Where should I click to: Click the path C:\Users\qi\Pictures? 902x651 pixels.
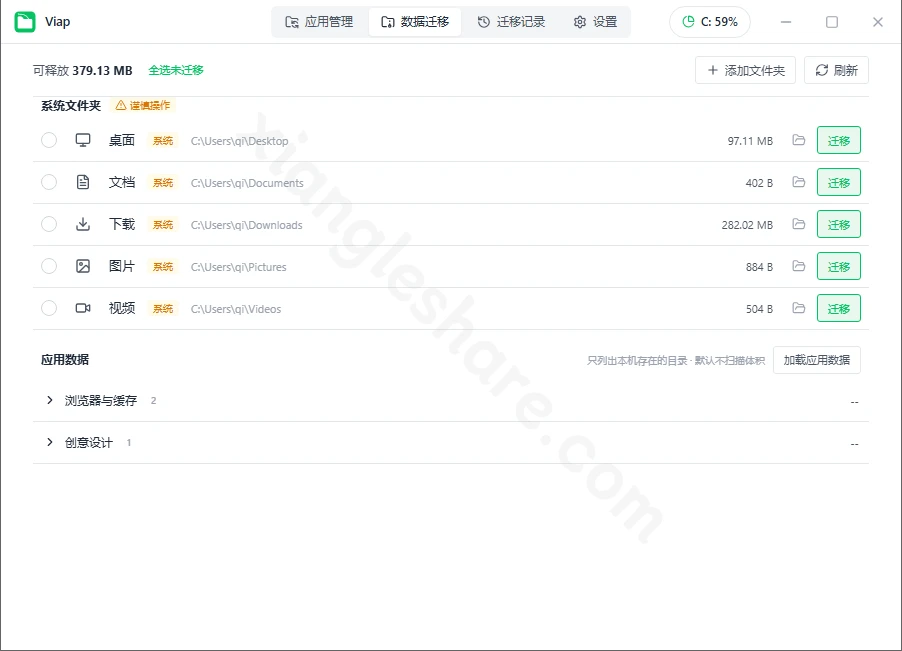238,267
